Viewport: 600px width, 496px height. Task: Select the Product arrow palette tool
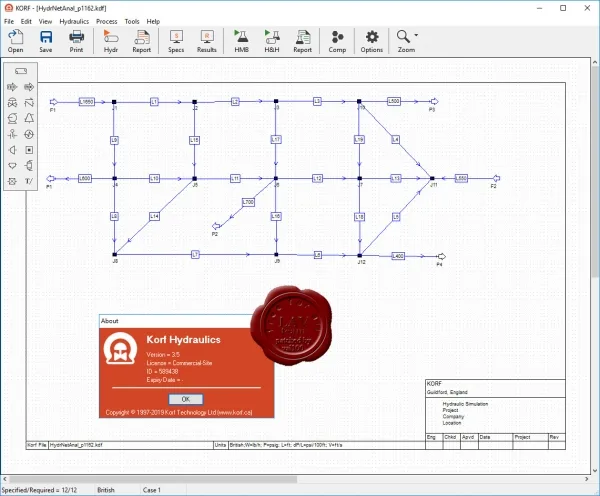[29, 87]
